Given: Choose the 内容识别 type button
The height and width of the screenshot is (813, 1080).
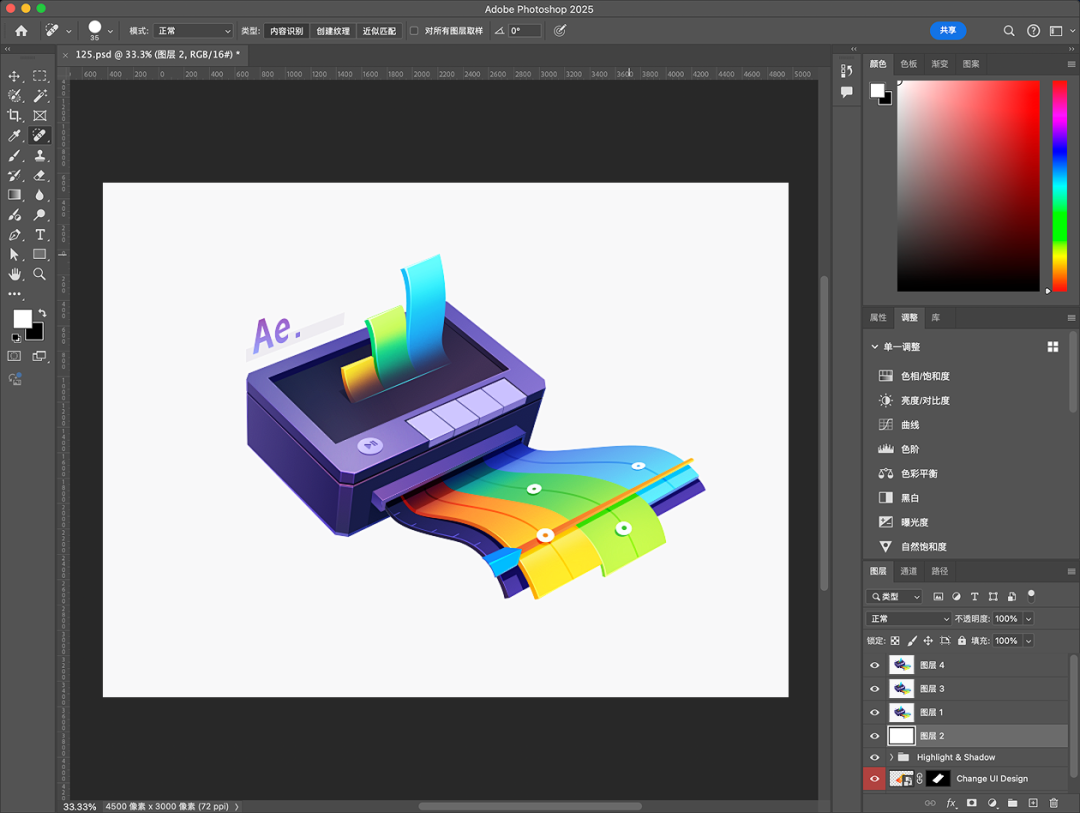Looking at the screenshot, I should [x=286, y=31].
